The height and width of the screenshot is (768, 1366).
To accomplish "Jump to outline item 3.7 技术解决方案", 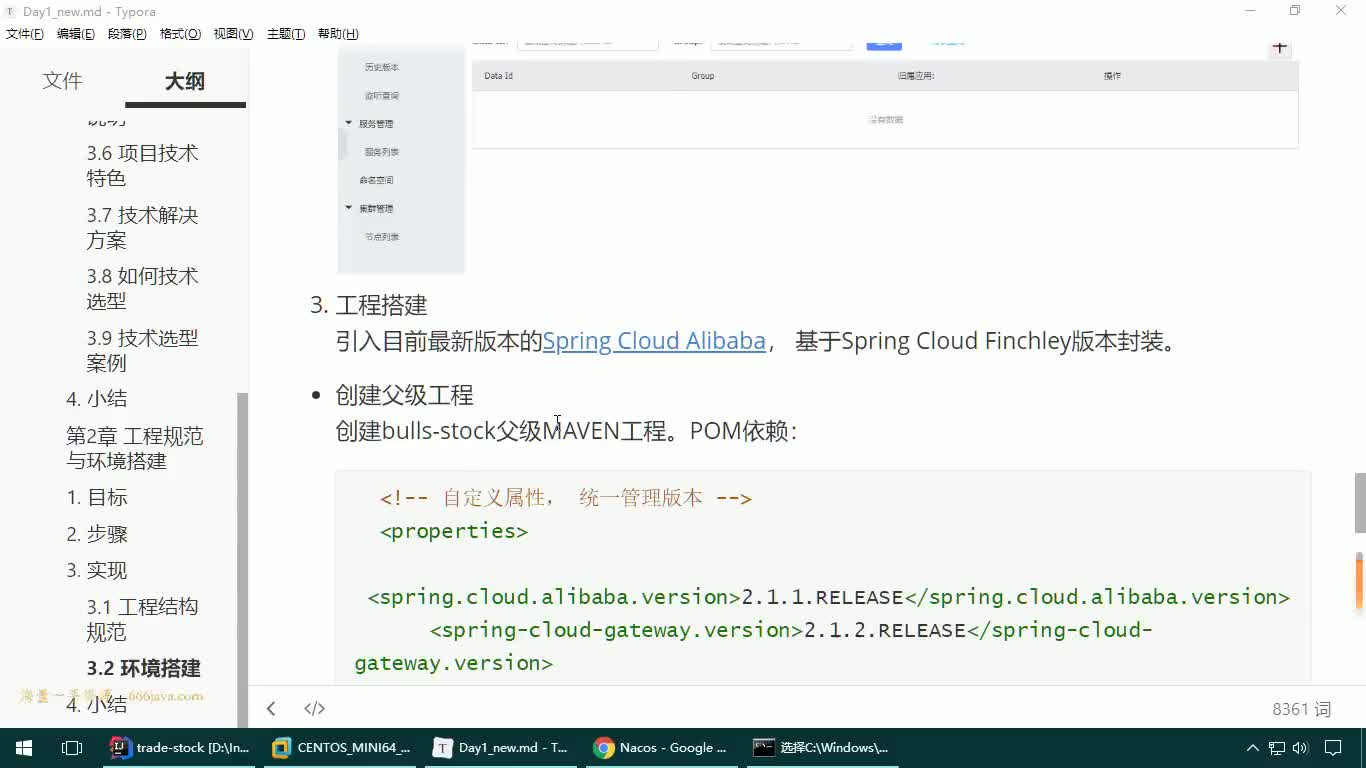I will pyautogui.click(x=142, y=227).
